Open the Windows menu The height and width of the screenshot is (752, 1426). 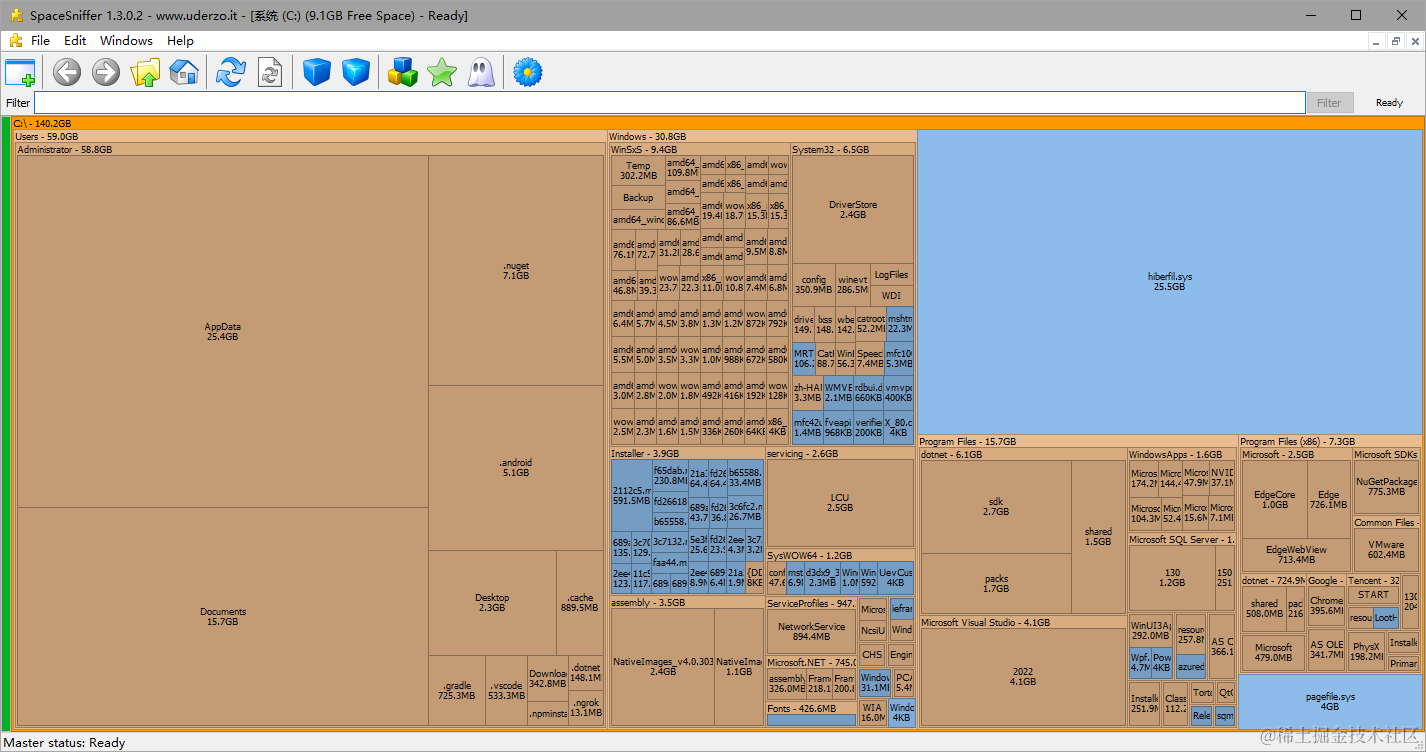coord(127,41)
